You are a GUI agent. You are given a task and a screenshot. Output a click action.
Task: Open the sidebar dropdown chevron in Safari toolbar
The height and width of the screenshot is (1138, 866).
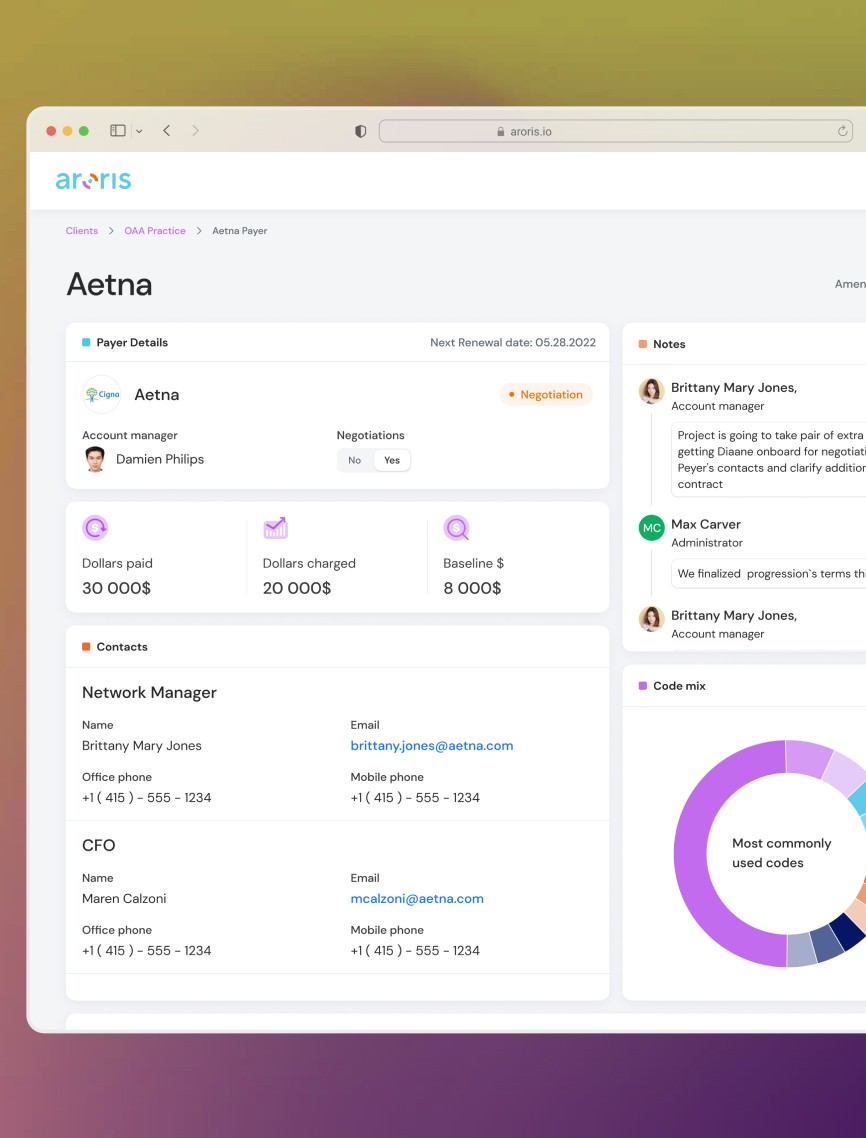139,131
